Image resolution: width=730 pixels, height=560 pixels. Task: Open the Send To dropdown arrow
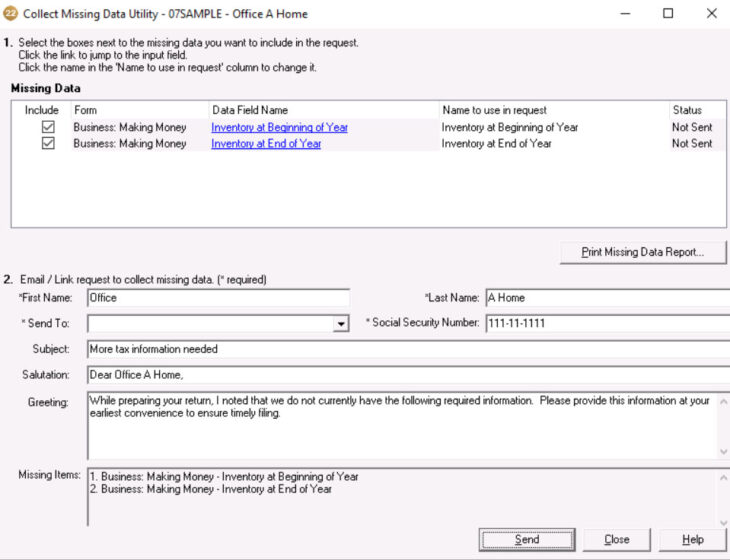click(341, 324)
